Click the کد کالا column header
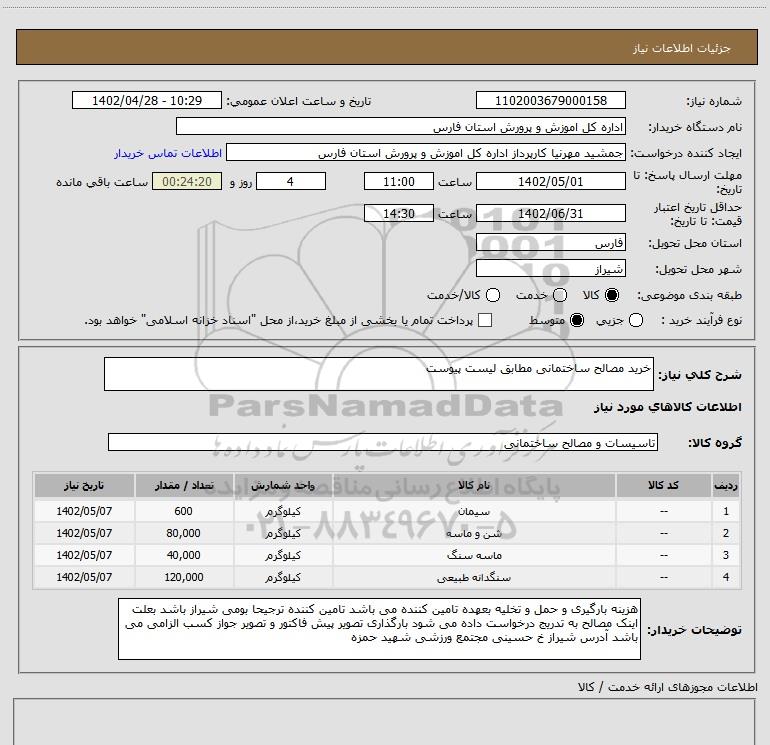Viewport: 770px width, 745px height. [663, 486]
